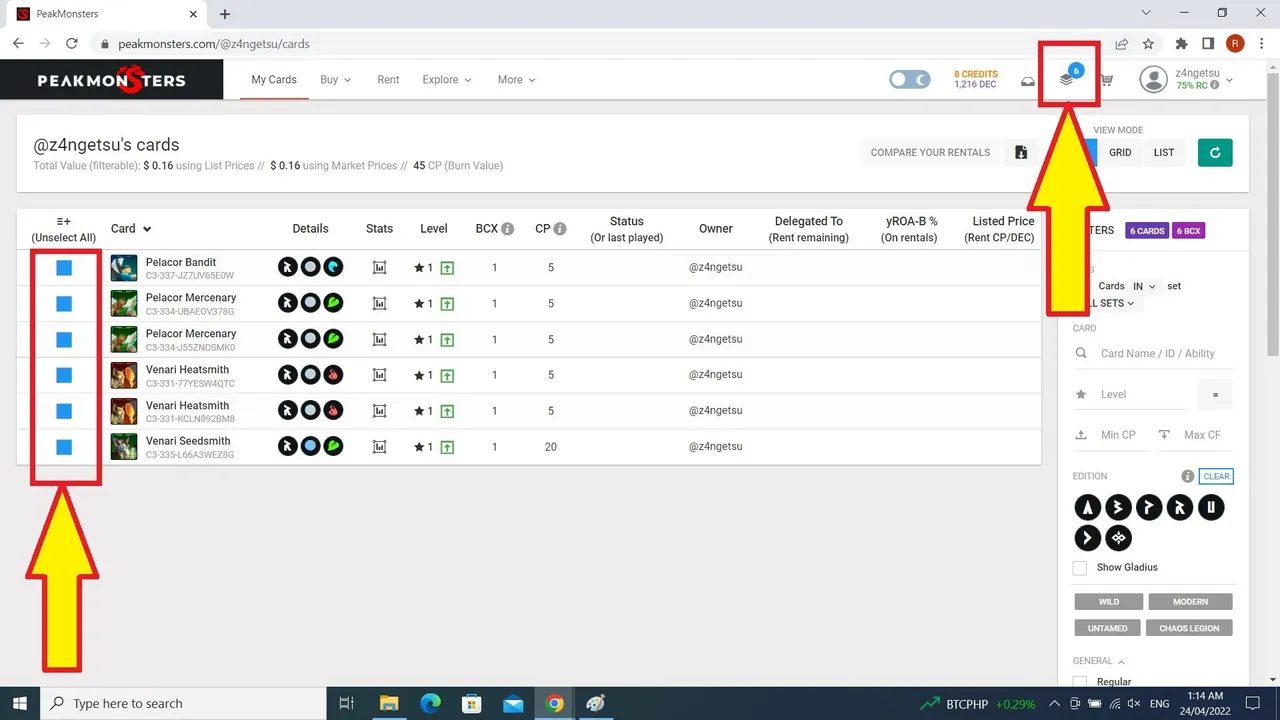Click the PeakMonsters logo
This screenshot has height=720, width=1280.
click(111, 80)
